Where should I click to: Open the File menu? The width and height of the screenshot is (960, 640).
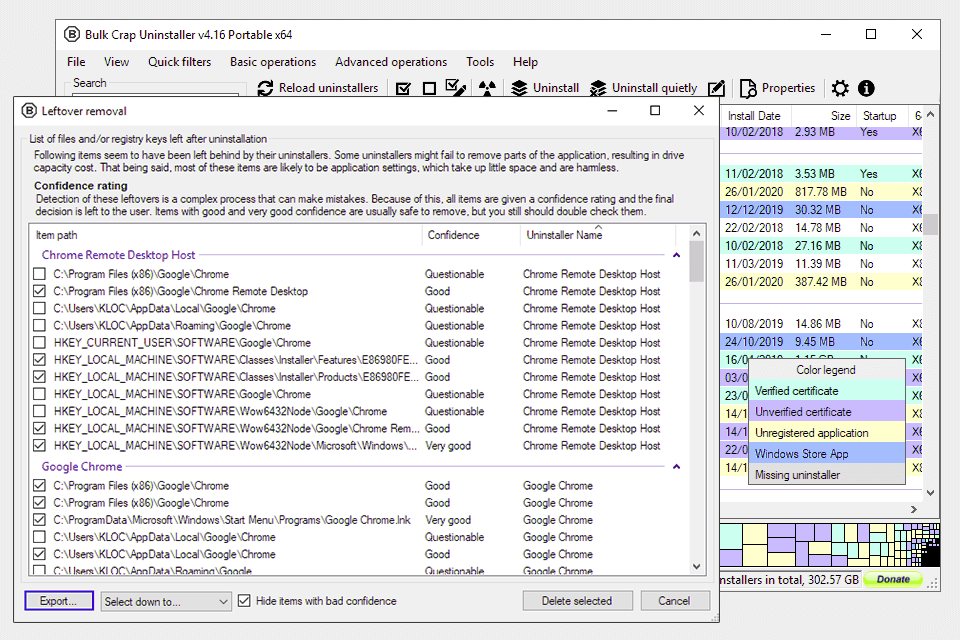76,62
